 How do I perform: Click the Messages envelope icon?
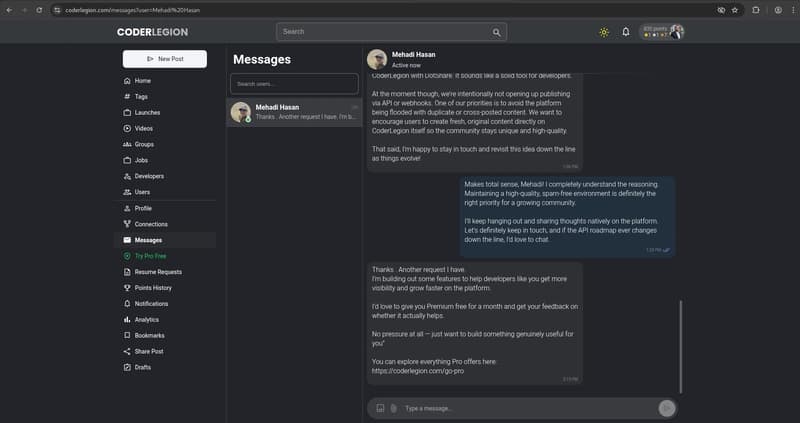(127, 240)
